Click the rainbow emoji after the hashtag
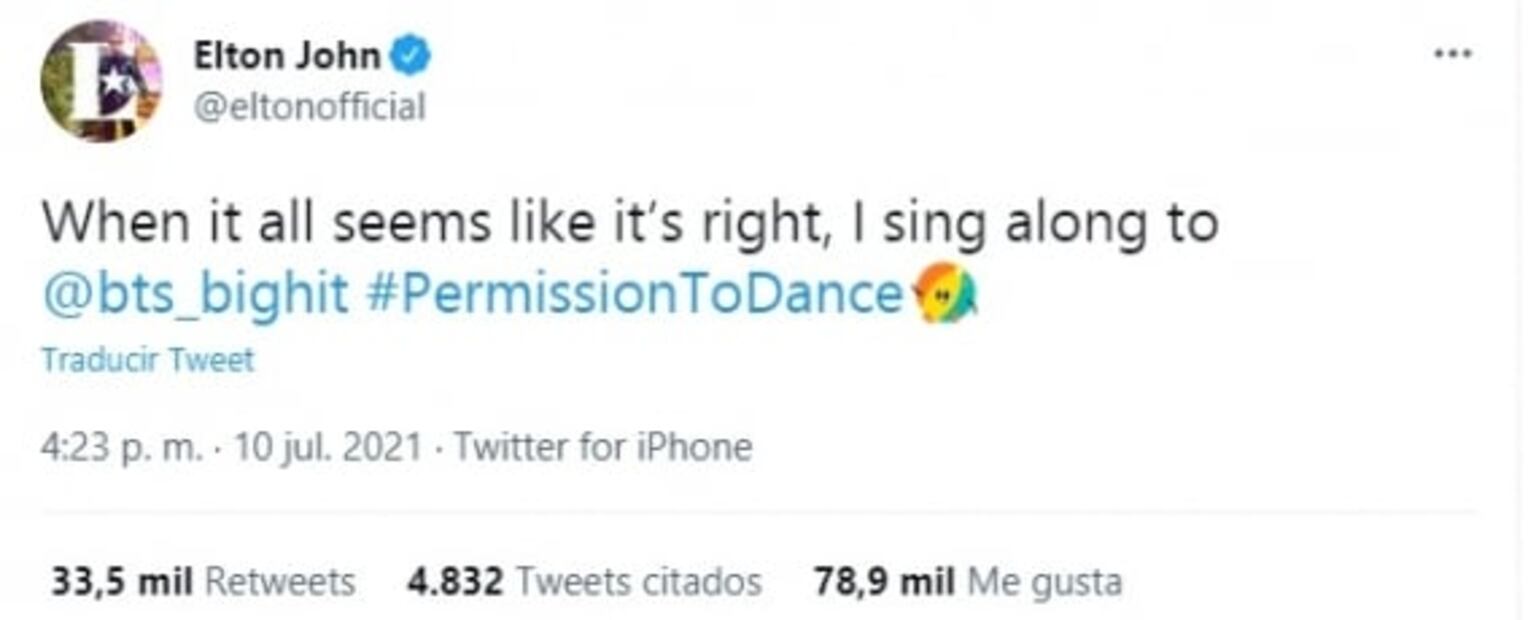This screenshot has height=620, width=1528. pyautogui.click(x=946, y=295)
